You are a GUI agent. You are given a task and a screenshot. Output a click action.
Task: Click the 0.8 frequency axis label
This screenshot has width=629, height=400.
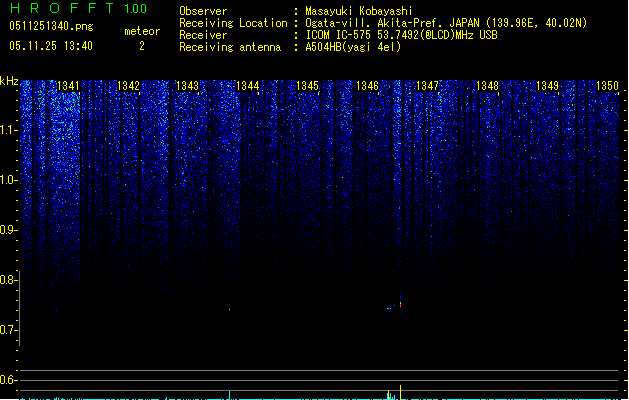click(8, 280)
